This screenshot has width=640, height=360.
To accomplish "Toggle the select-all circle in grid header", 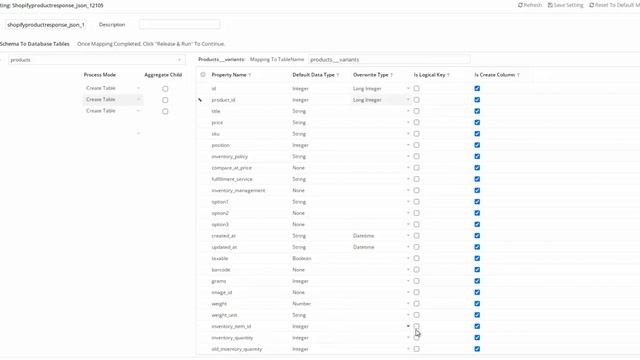I will [x=203, y=75].
